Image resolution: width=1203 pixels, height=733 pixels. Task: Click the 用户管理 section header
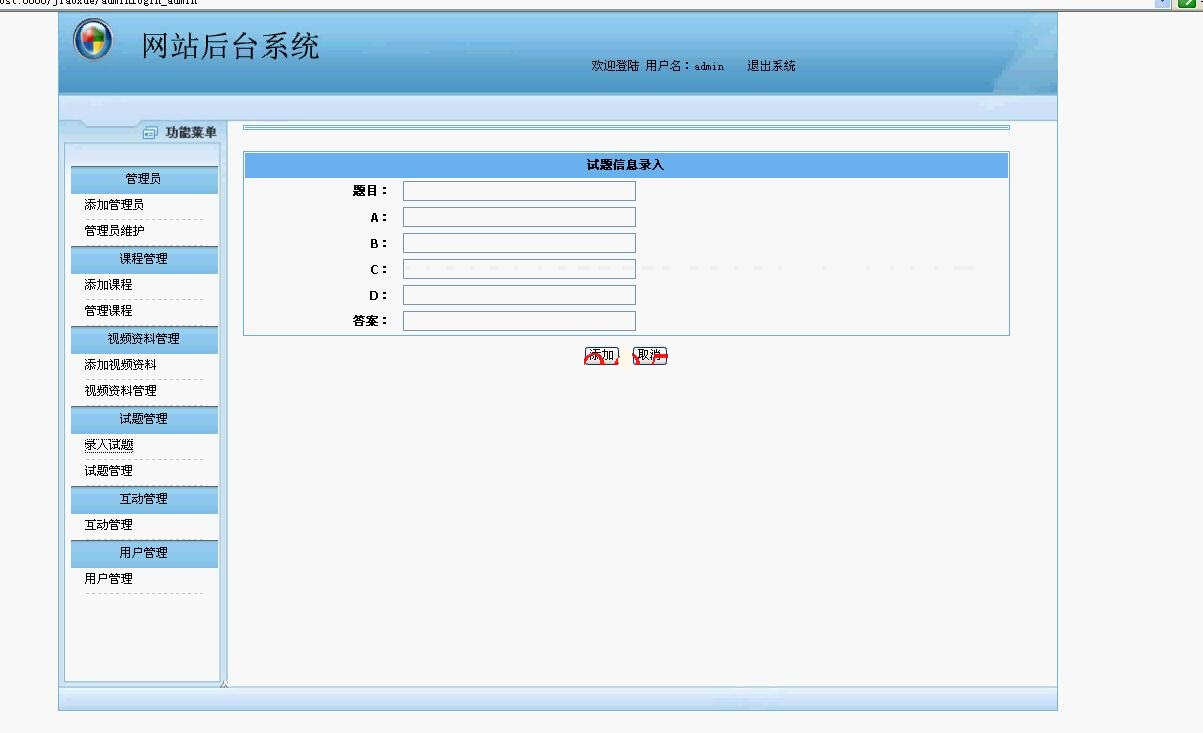(x=144, y=554)
